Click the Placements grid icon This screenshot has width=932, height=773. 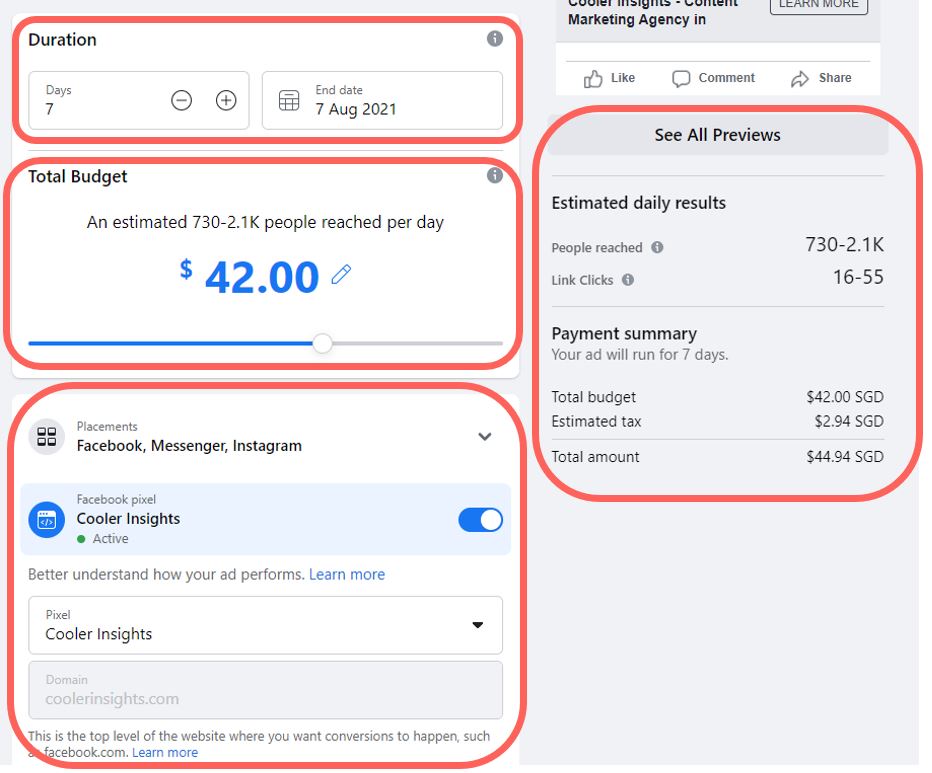click(46, 436)
